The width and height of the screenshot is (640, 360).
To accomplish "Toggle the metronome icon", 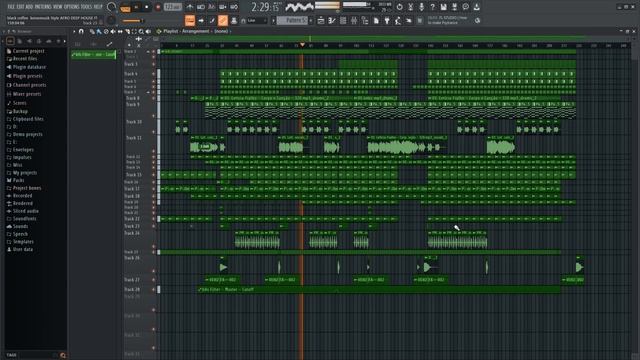I will click(190, 7).
